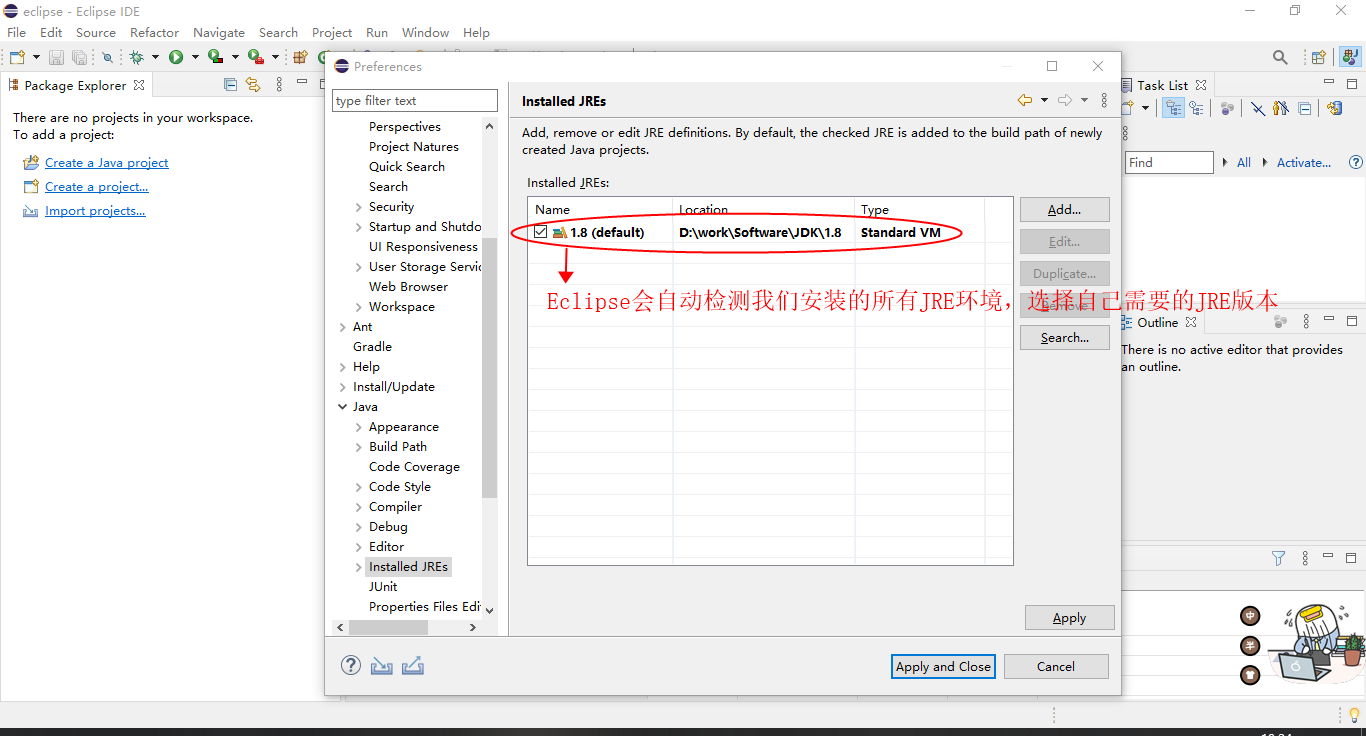
Task: Click the Debug bug icon in toolbar
Action: coord(136,57)
